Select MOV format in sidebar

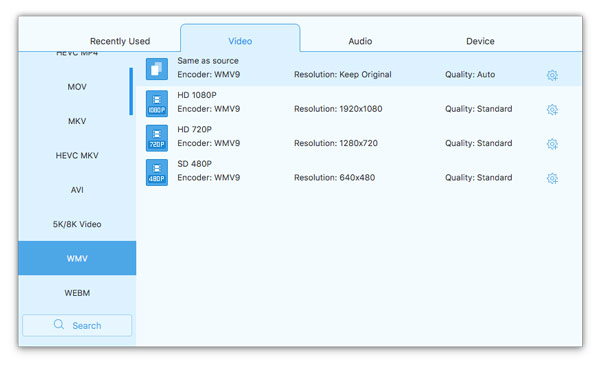click(x=77, y=87)
